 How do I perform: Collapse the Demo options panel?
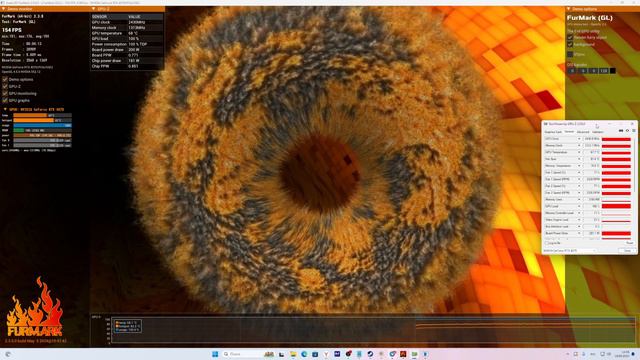pos(569,9)
